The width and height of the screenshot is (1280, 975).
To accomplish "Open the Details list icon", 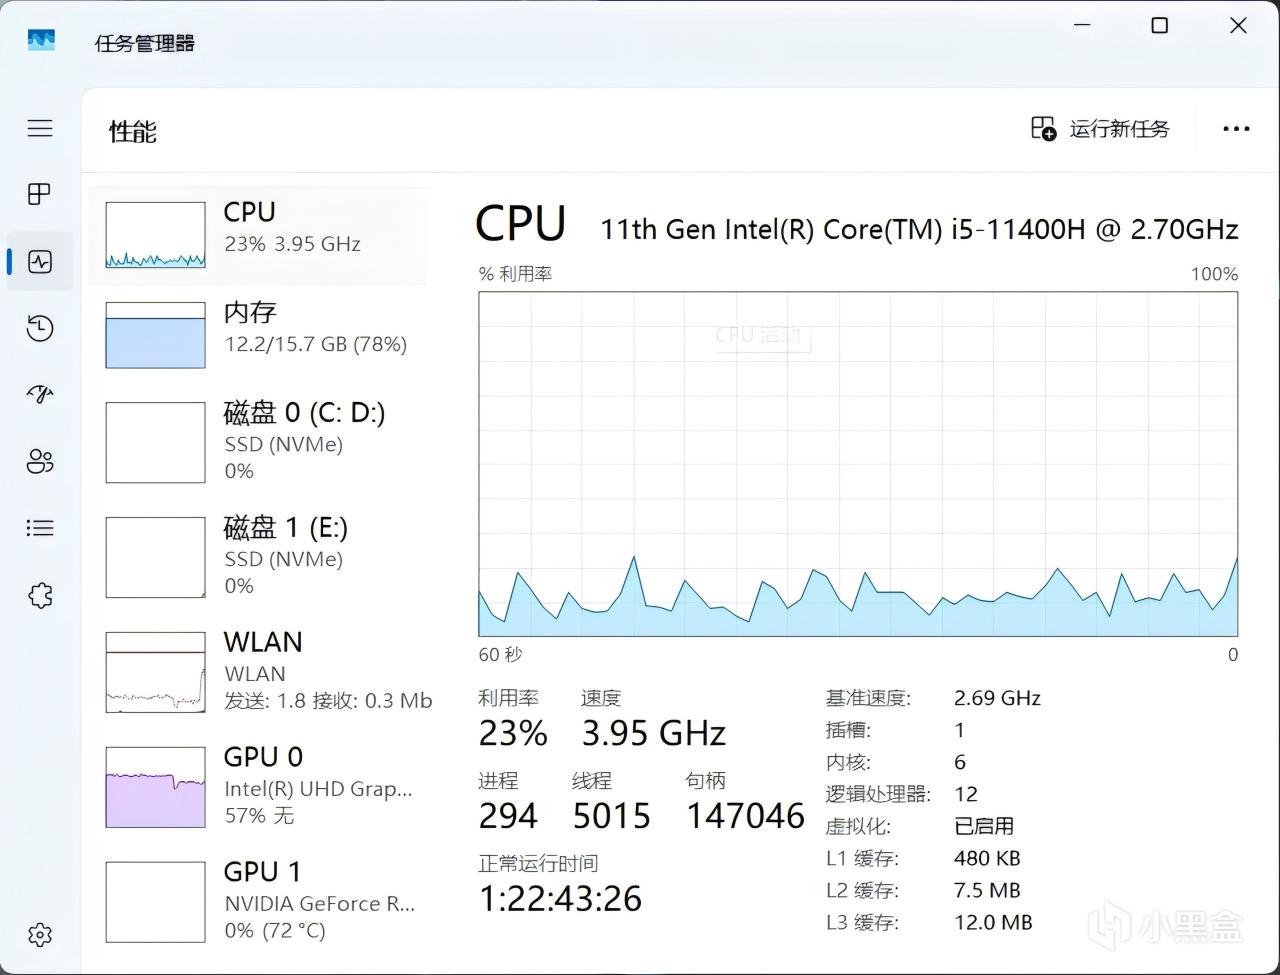I will point(40,528).
